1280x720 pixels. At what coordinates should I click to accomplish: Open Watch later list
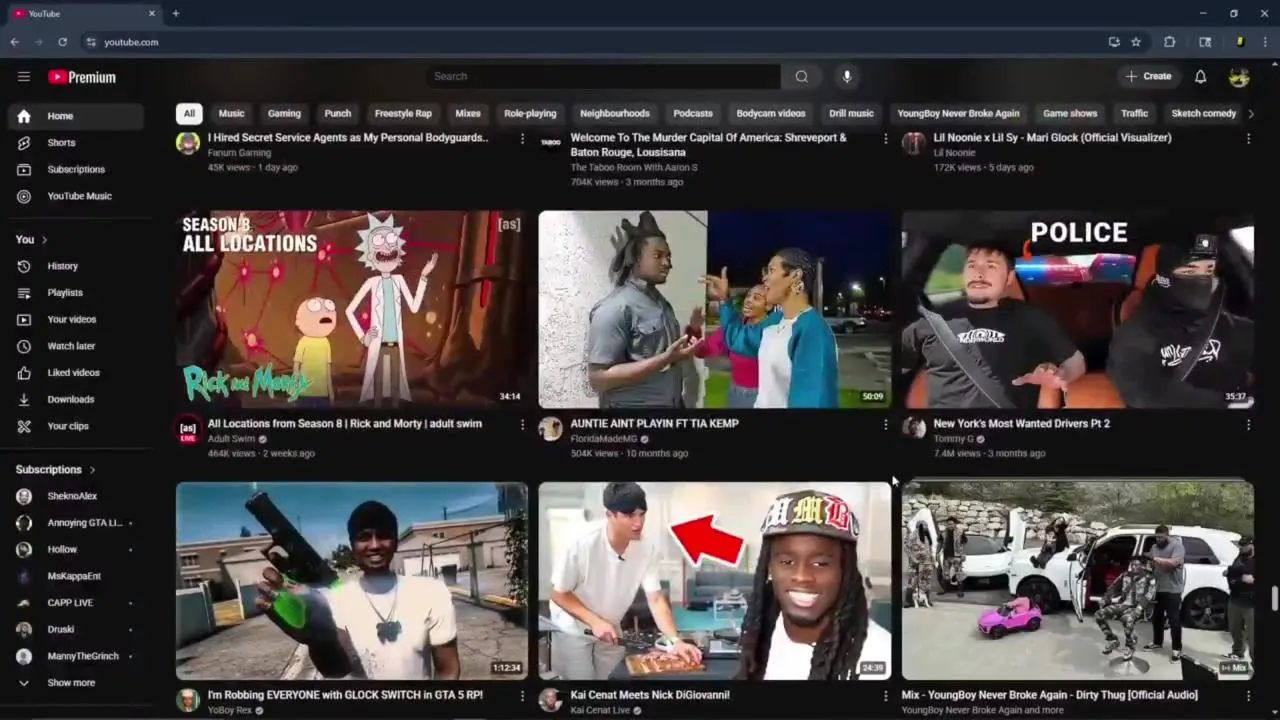click(75, 346)
